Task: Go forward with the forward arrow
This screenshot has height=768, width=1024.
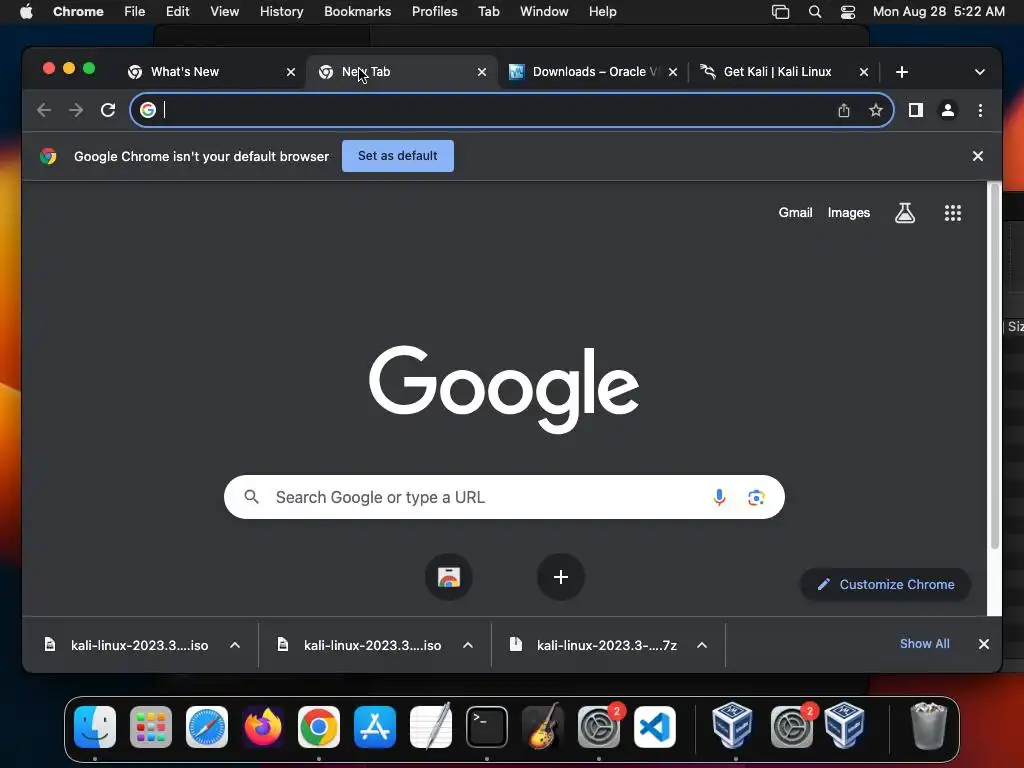Action: click(76, 110)
